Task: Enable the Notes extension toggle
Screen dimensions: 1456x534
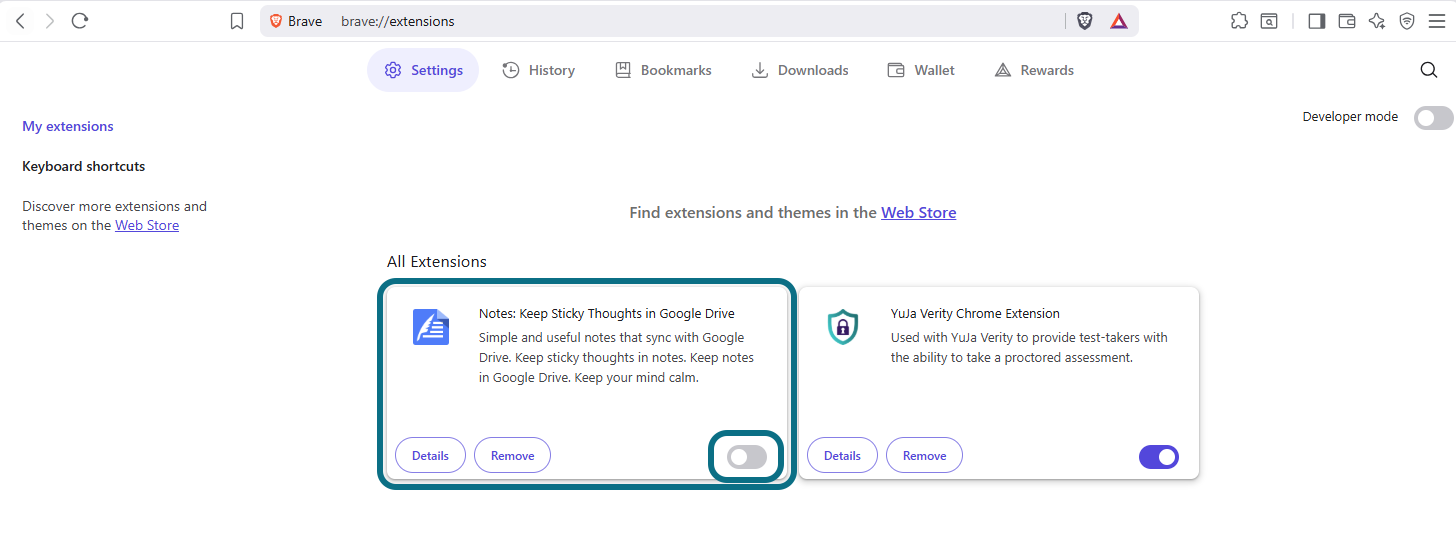Action: pos(747,457)
